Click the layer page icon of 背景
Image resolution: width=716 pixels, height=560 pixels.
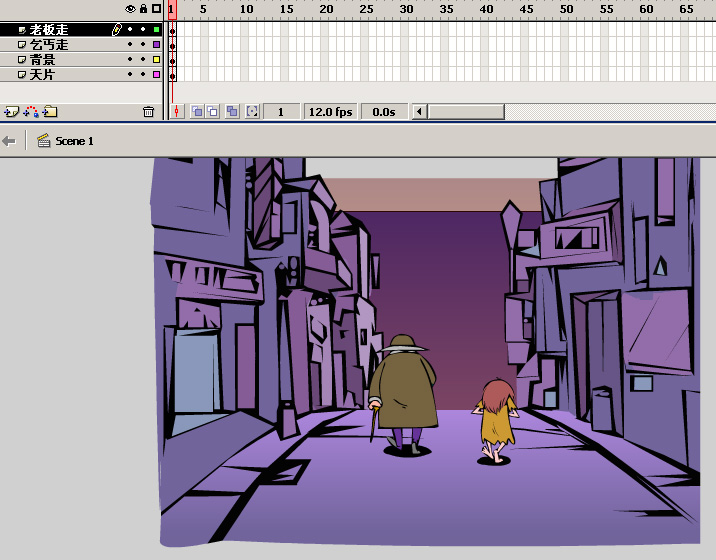pyautogui.click(x=21, y=59)
